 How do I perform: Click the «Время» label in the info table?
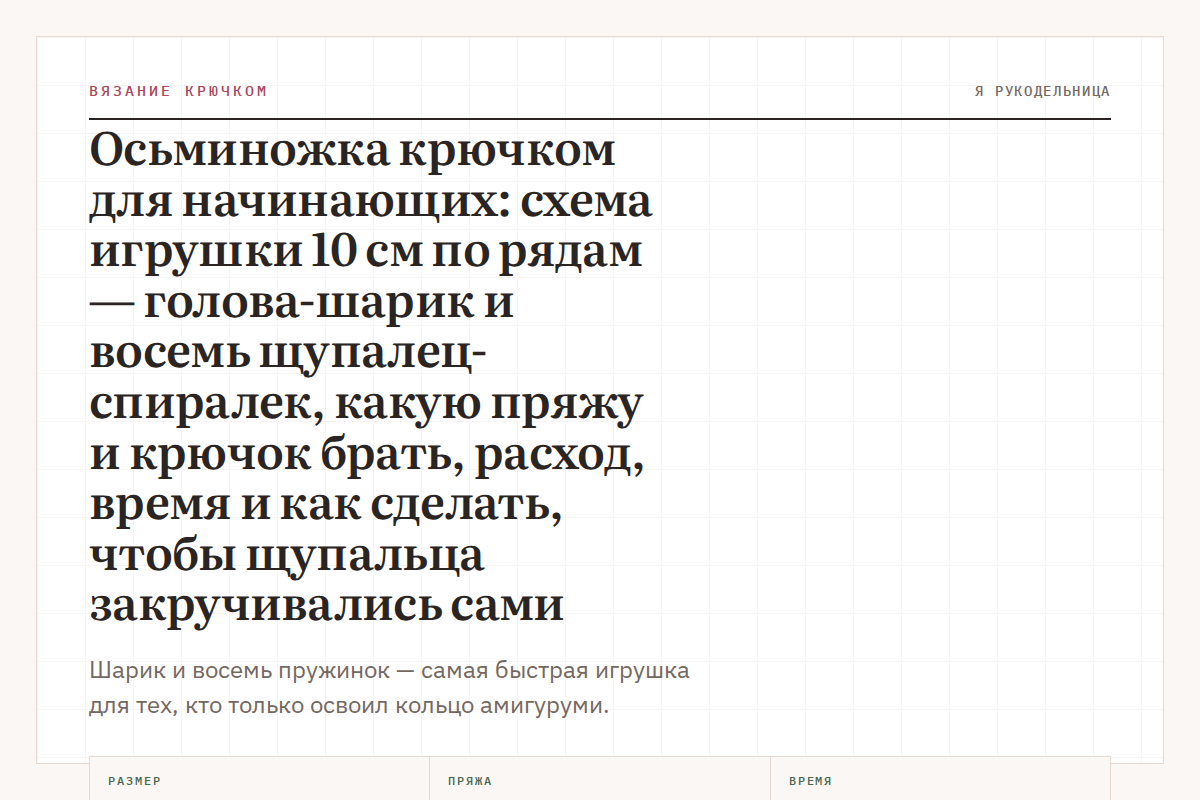pyautogui.click(x=810, y=781)
